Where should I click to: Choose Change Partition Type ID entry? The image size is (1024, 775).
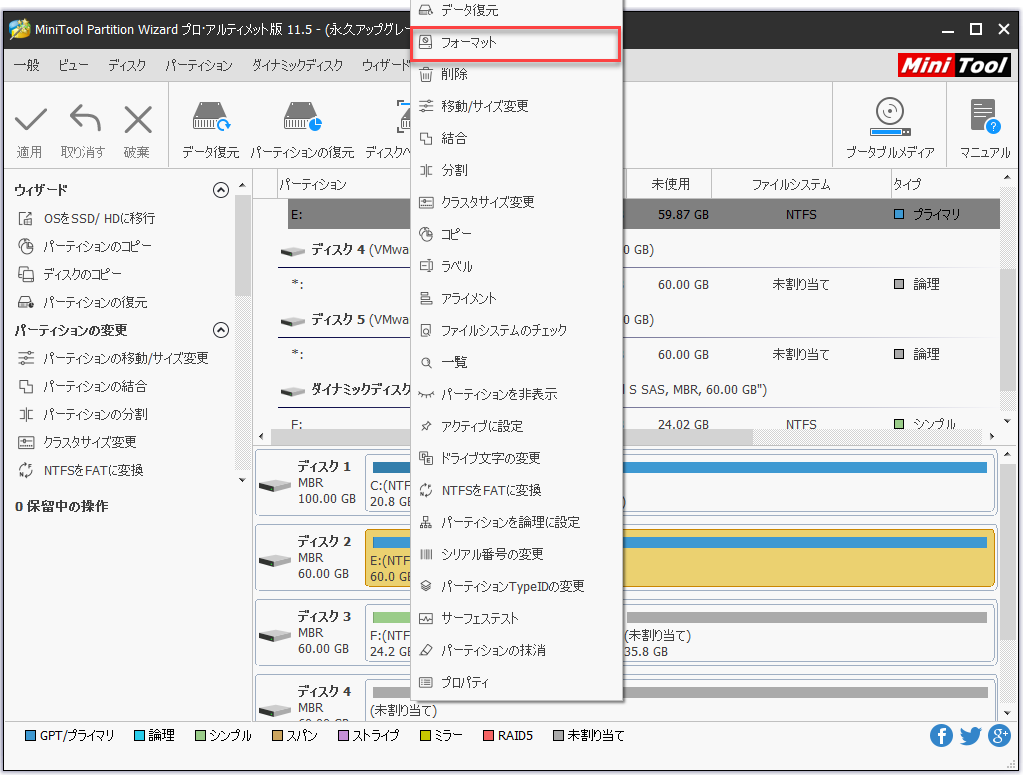point(516,586)
